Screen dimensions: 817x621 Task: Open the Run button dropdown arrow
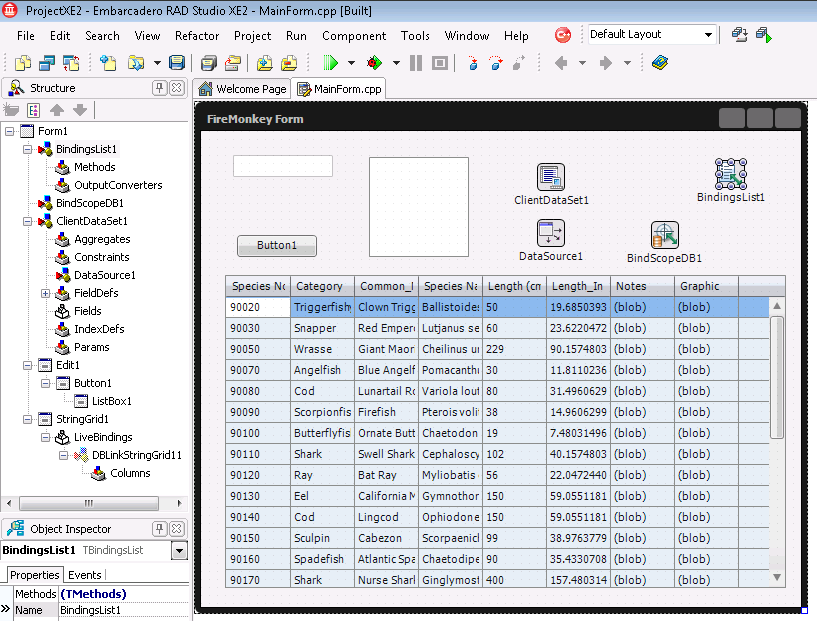pyautogui.click(x=351, y=63)
